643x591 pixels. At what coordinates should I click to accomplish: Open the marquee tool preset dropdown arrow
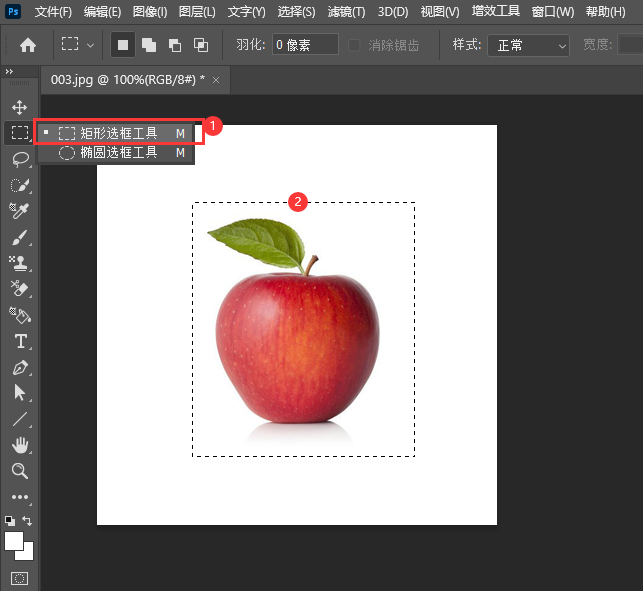[91, 45]
